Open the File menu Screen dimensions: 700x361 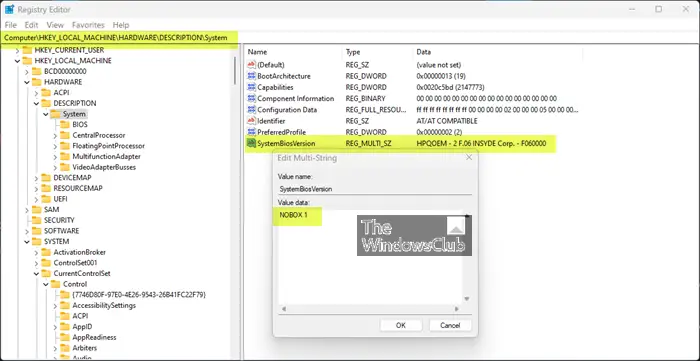[x=10, y=25]
